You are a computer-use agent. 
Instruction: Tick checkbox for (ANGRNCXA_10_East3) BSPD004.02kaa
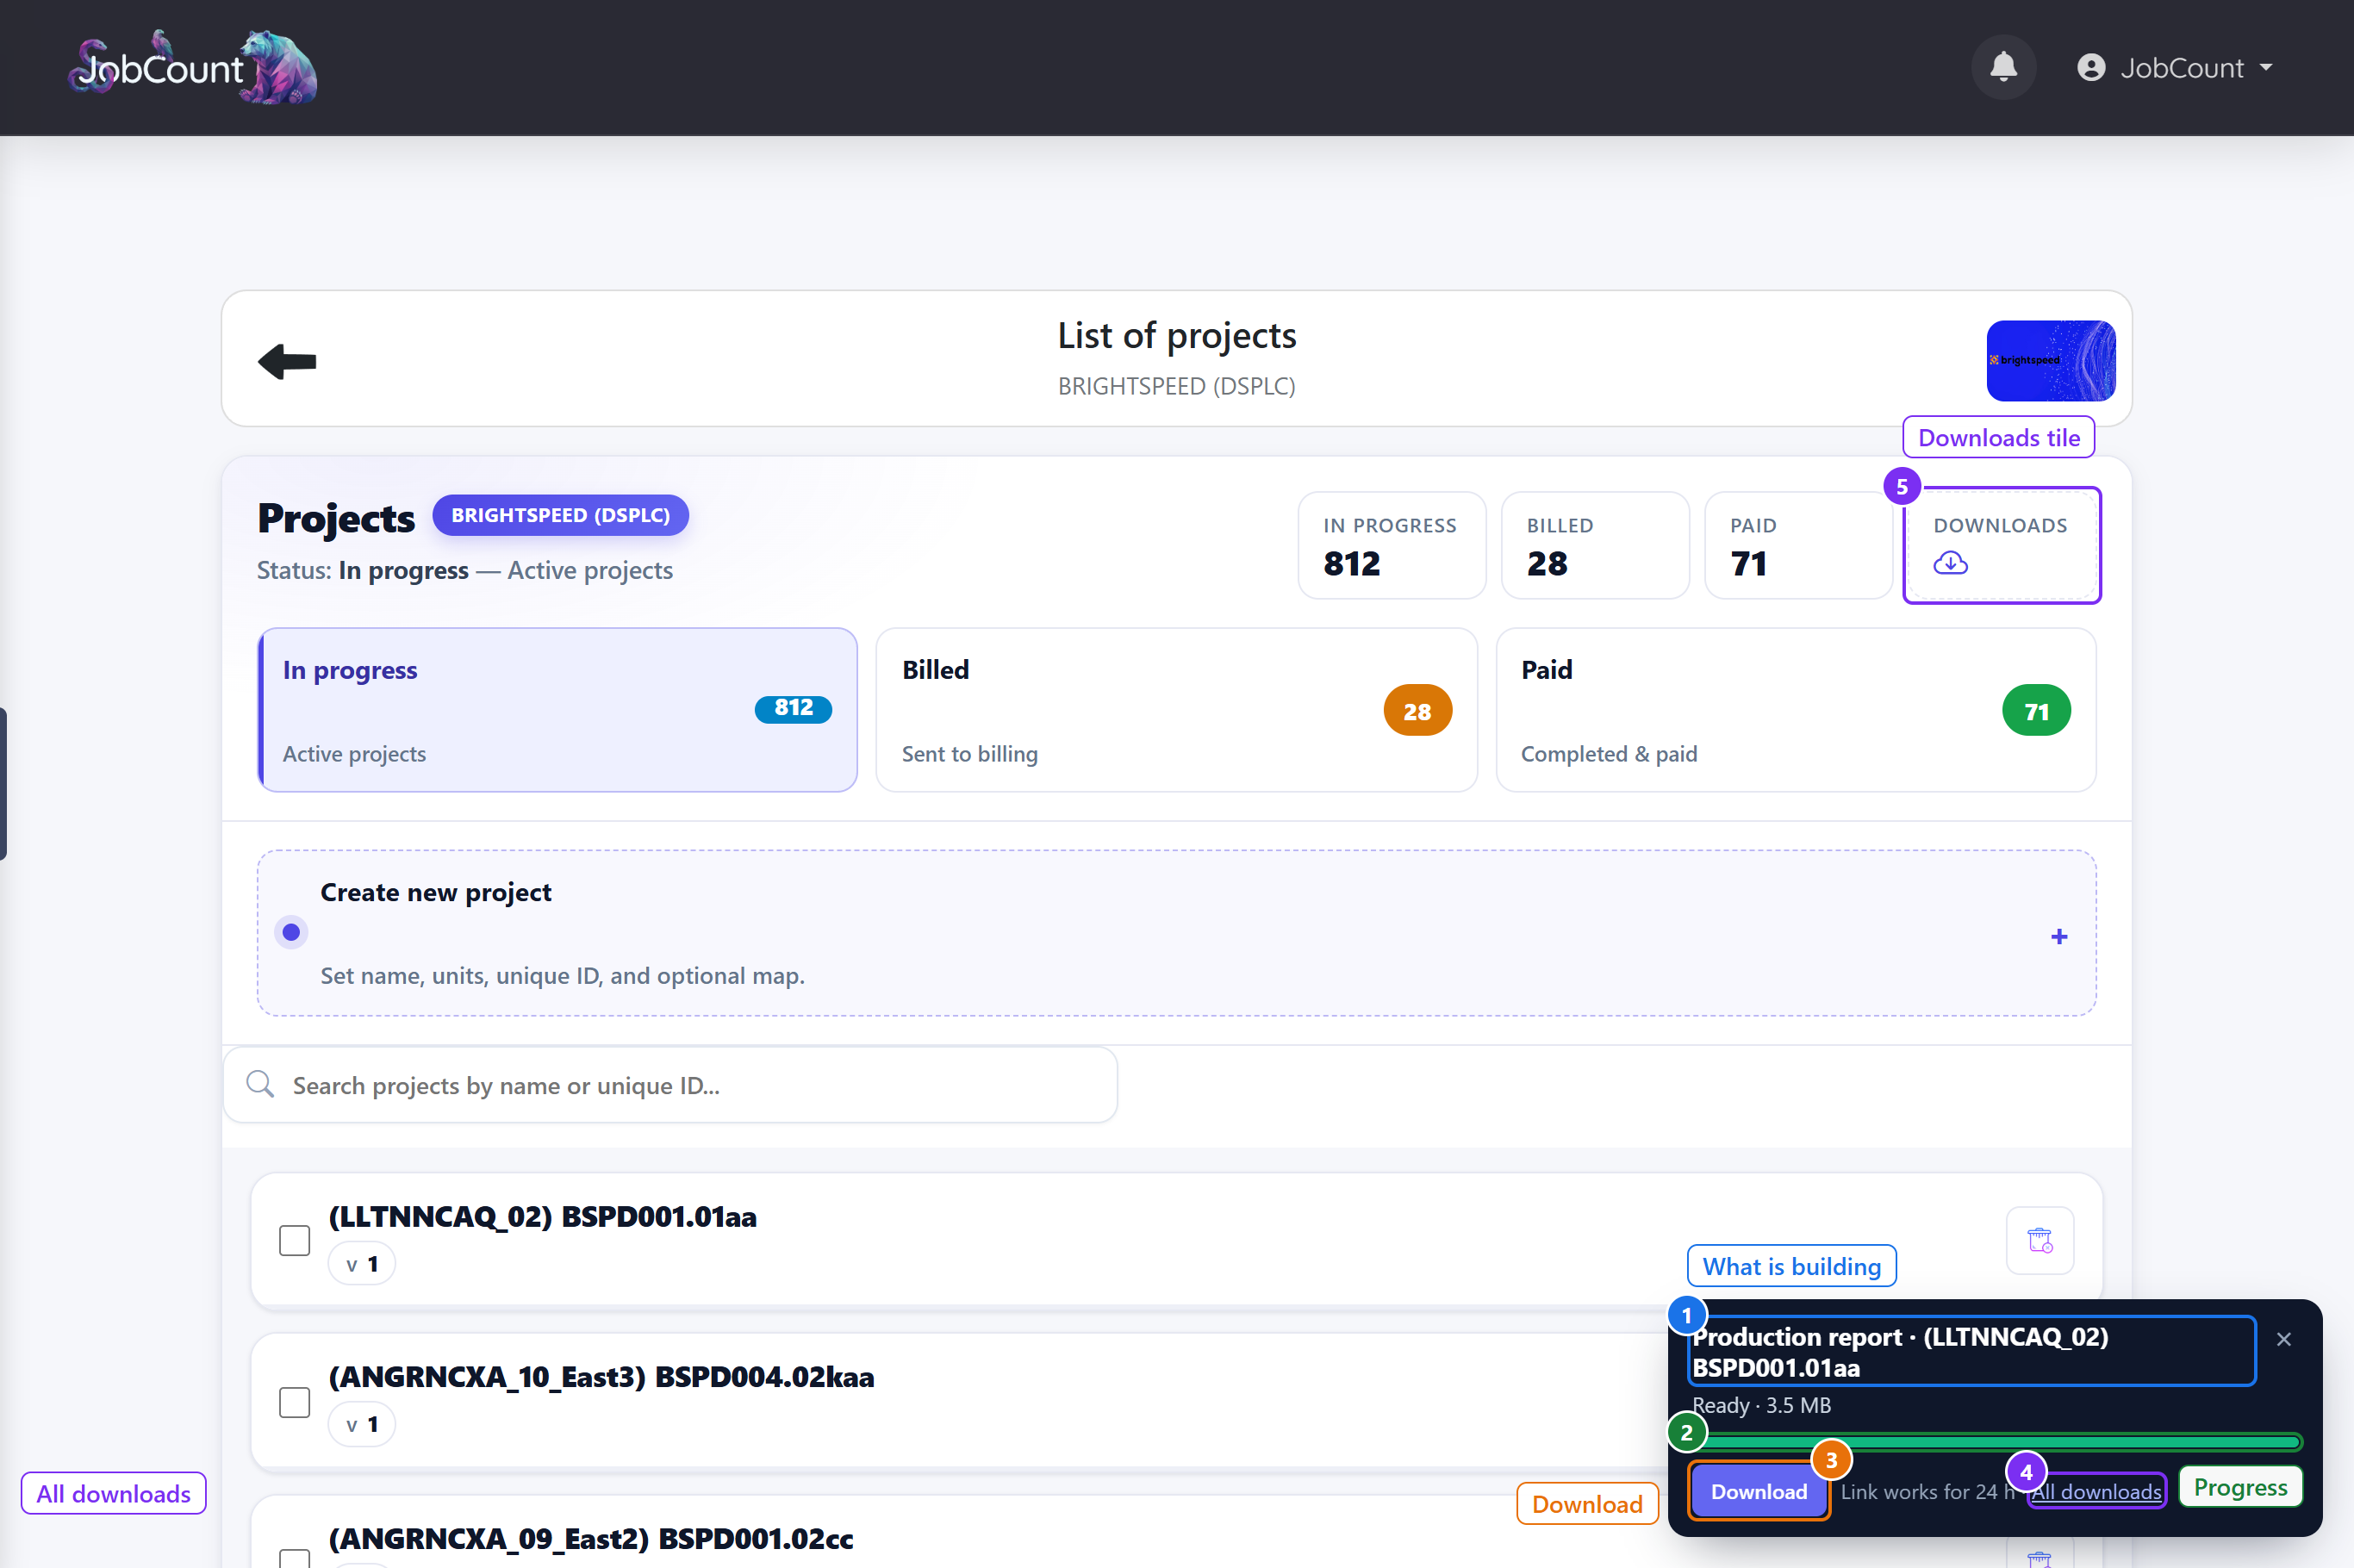[294, 1402]
